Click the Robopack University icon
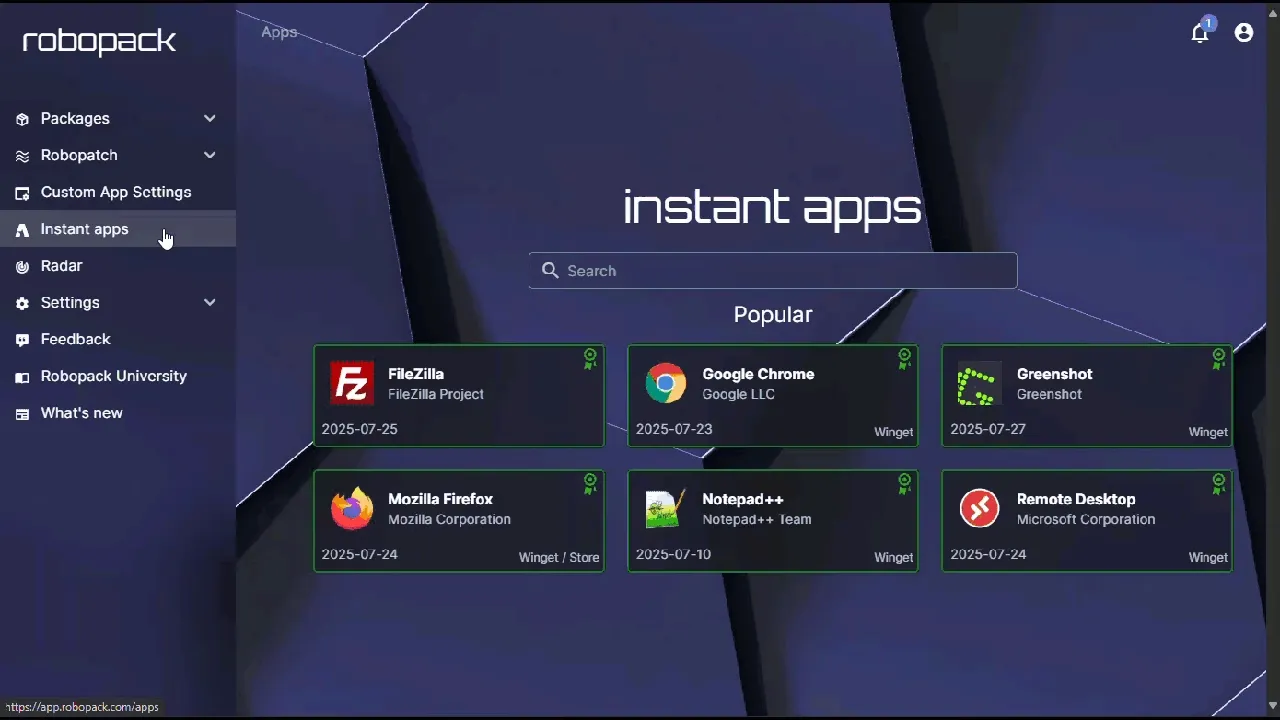Screen dimensions: 1280x720 pyautogui.click(x=22, y=377)
